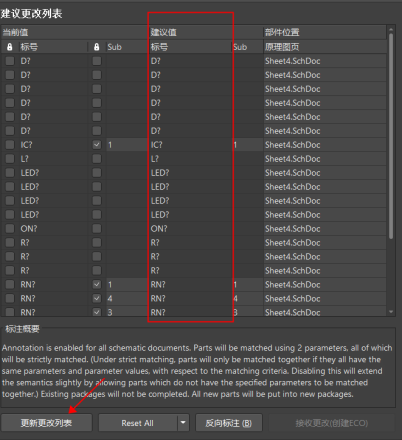Click the Reset All button

[x=138, y=423]
